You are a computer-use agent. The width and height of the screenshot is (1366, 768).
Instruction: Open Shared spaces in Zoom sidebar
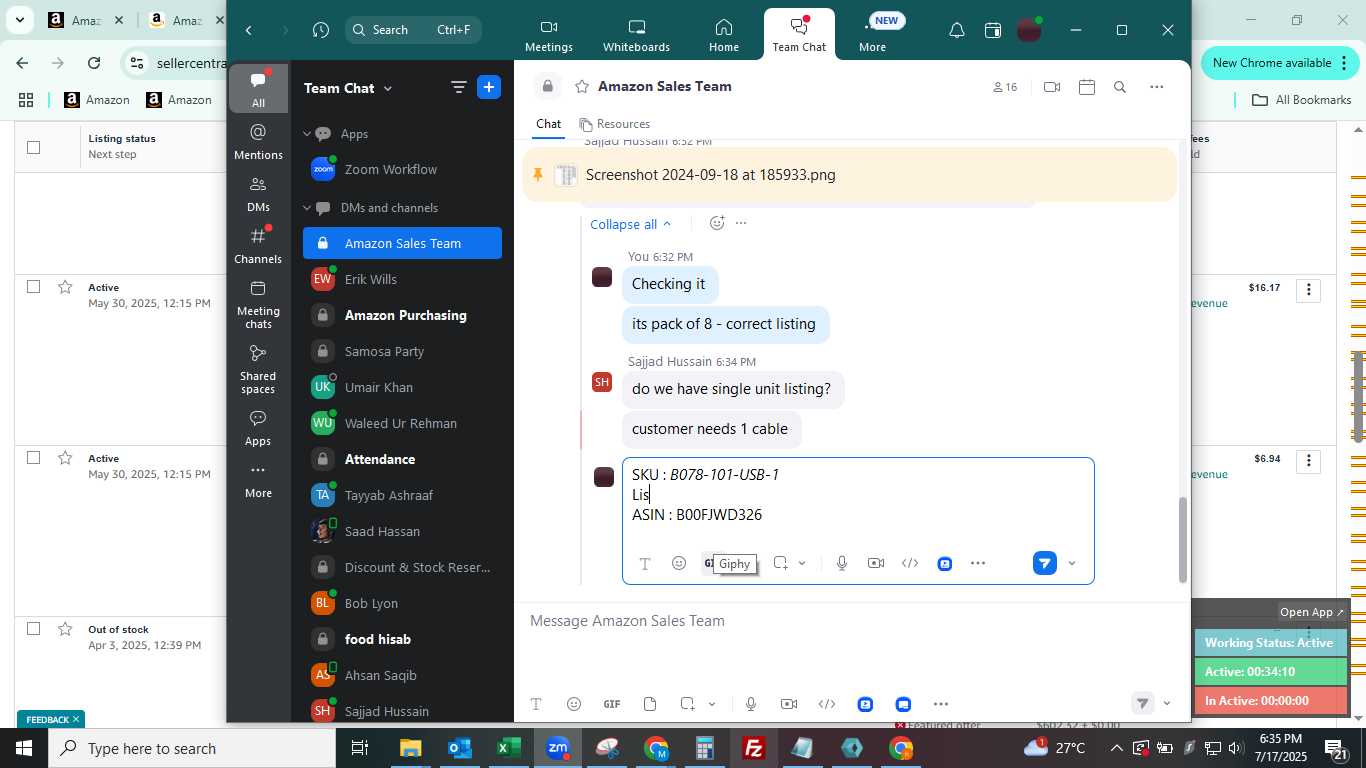258,369
